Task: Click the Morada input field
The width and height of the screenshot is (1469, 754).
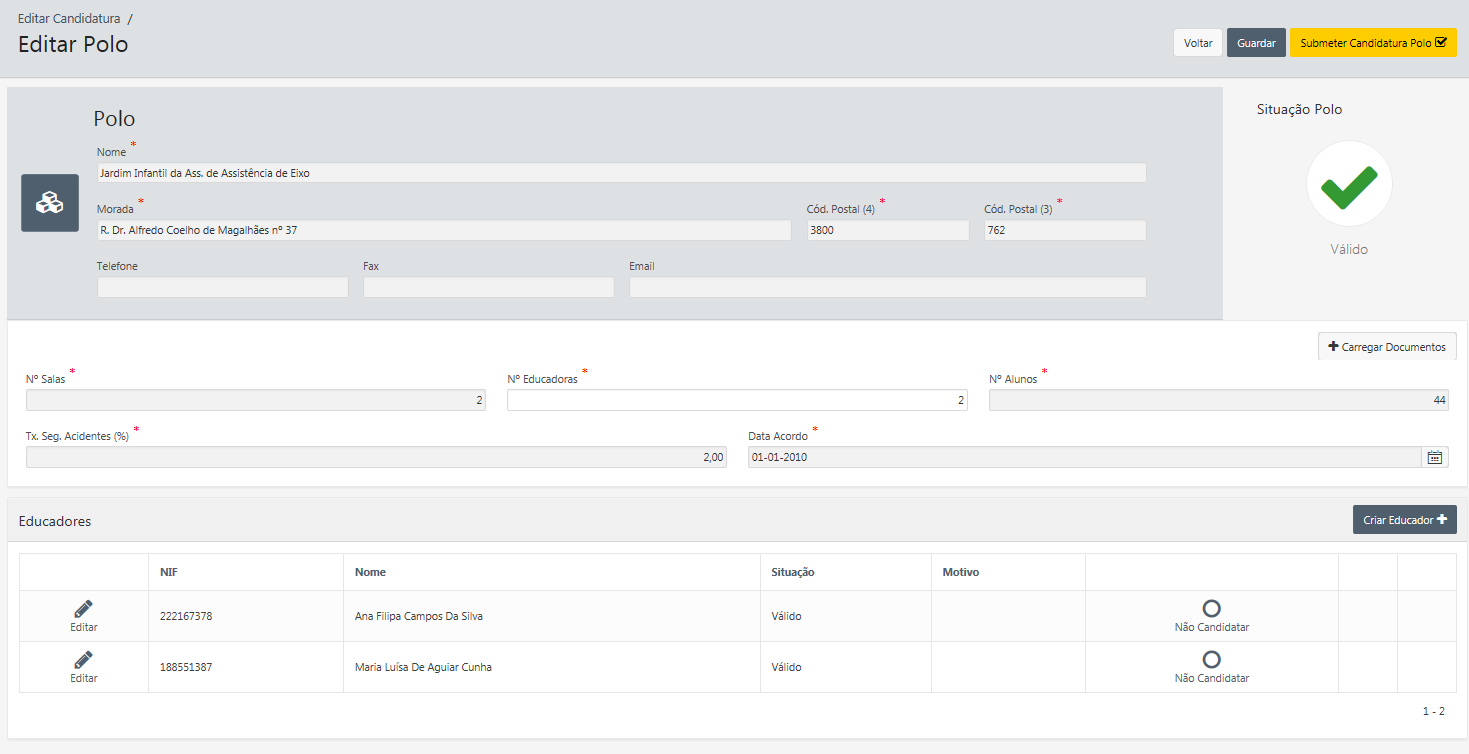Action: pyautogui.click(x=444, y=230)
